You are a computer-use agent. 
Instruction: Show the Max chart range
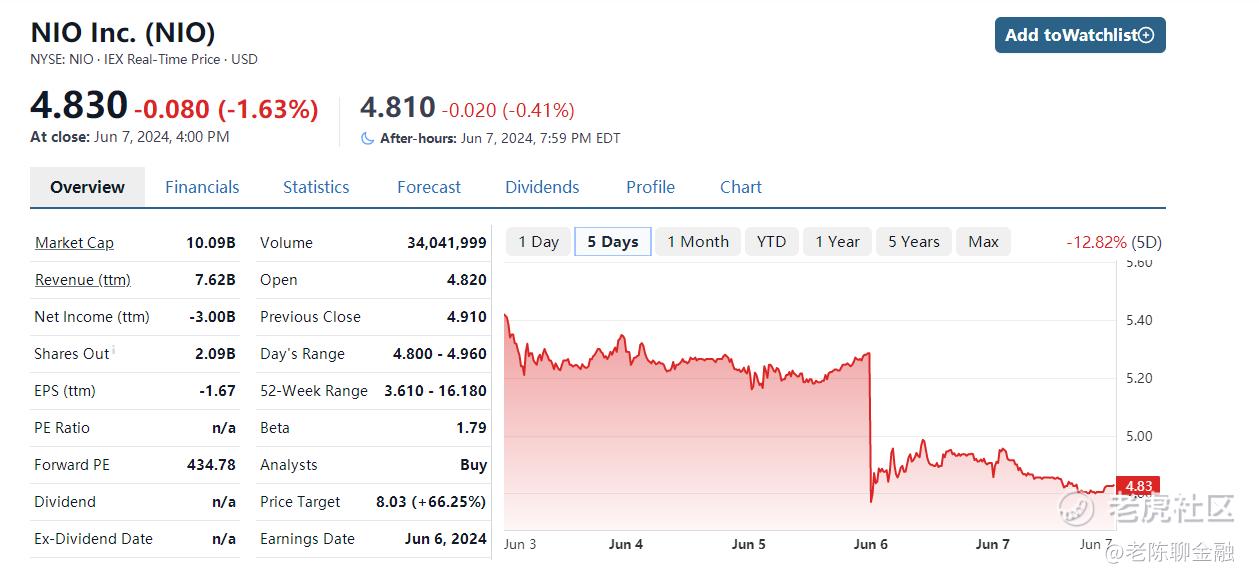(x=983, y=242)
